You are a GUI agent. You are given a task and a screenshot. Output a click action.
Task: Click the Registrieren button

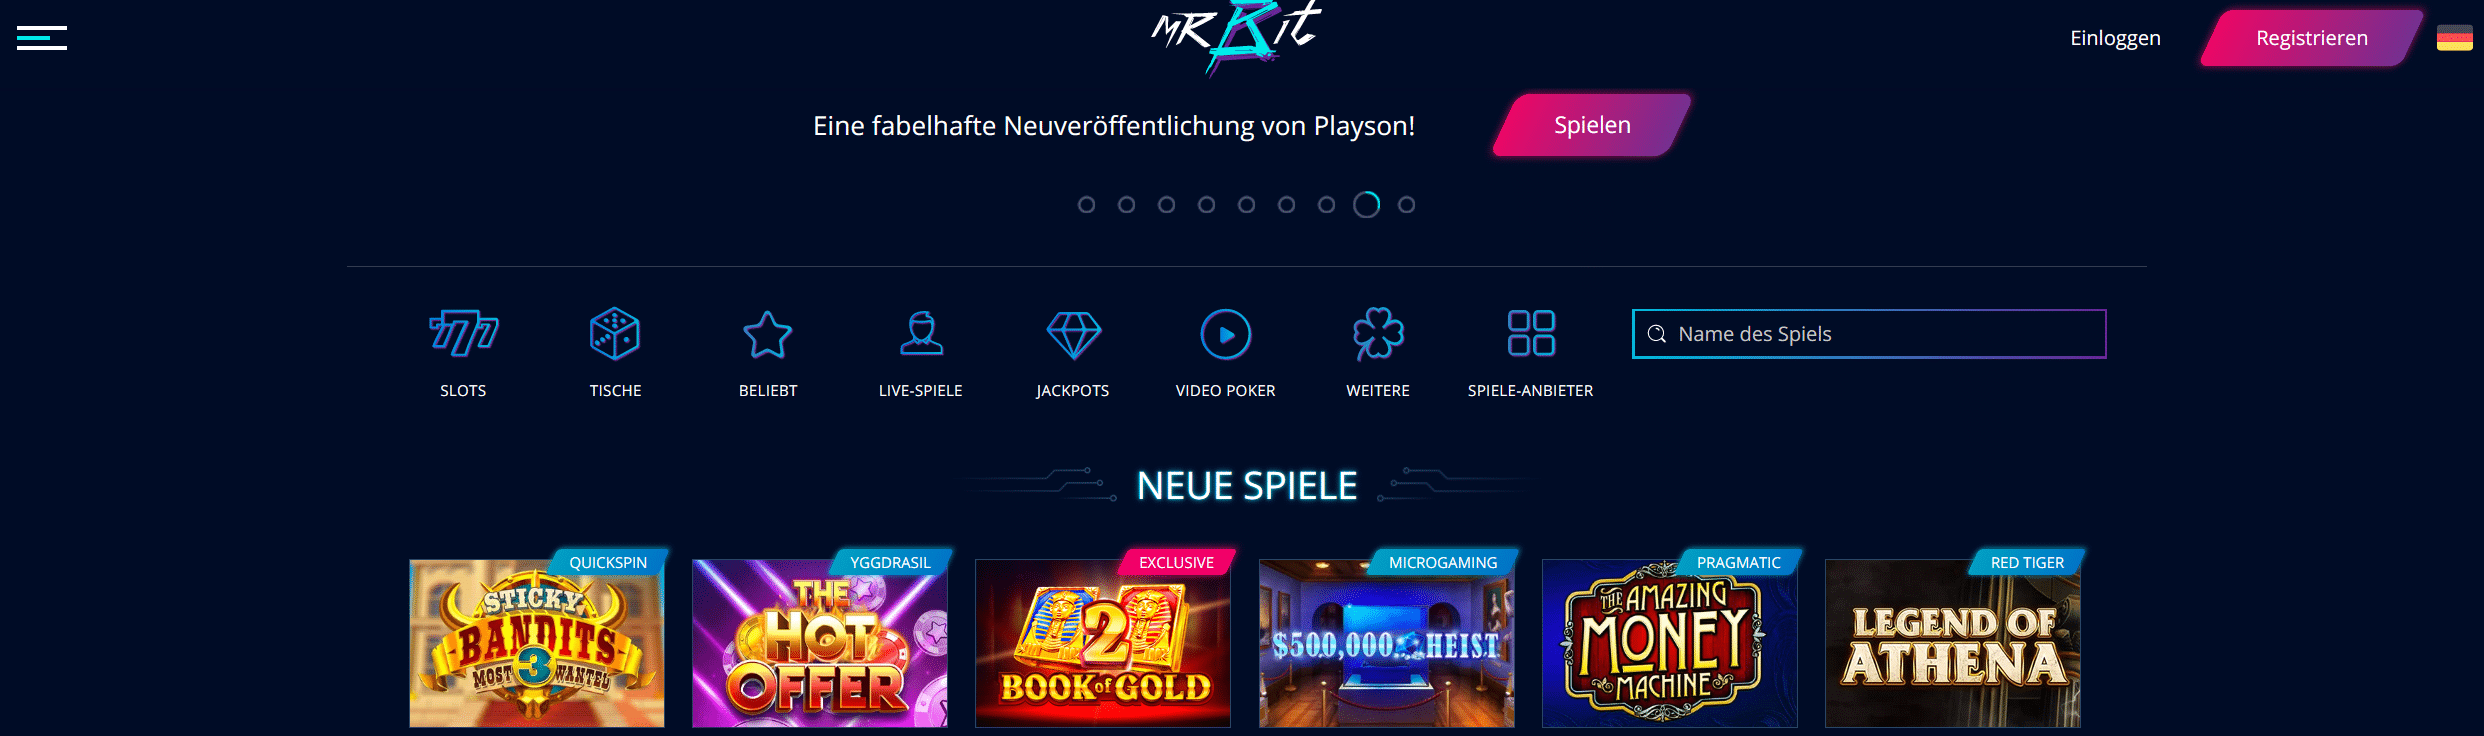2311,38
